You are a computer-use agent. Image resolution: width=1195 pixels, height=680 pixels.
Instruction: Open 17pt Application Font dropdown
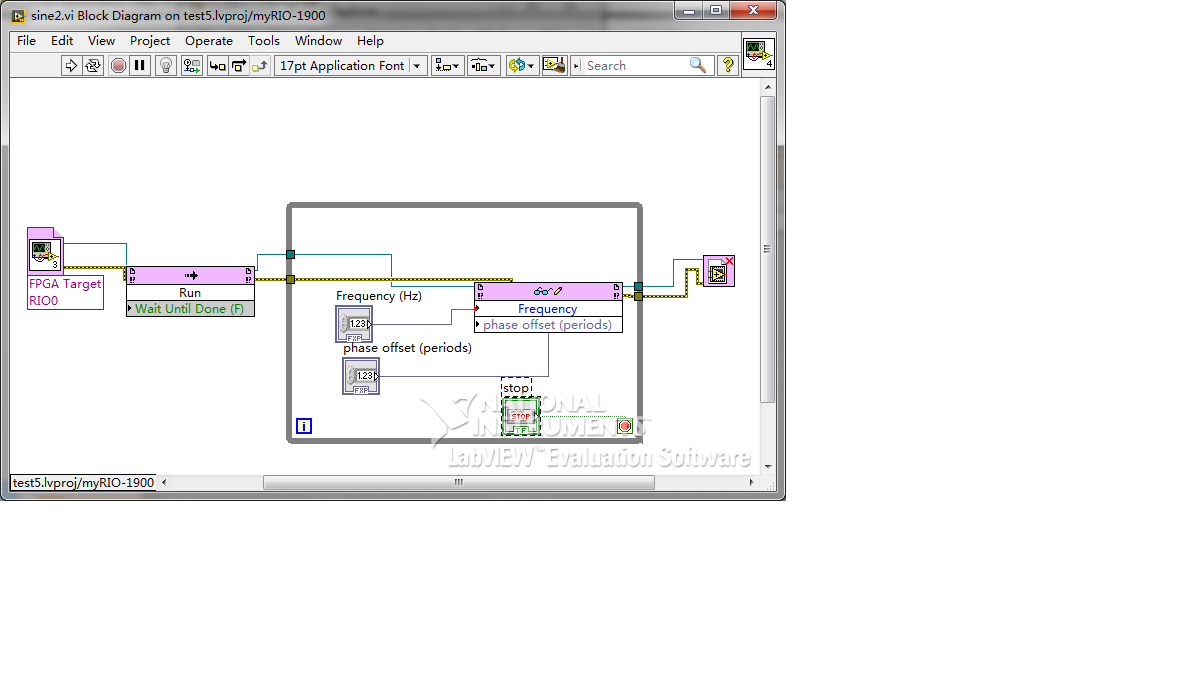(350, 66)
